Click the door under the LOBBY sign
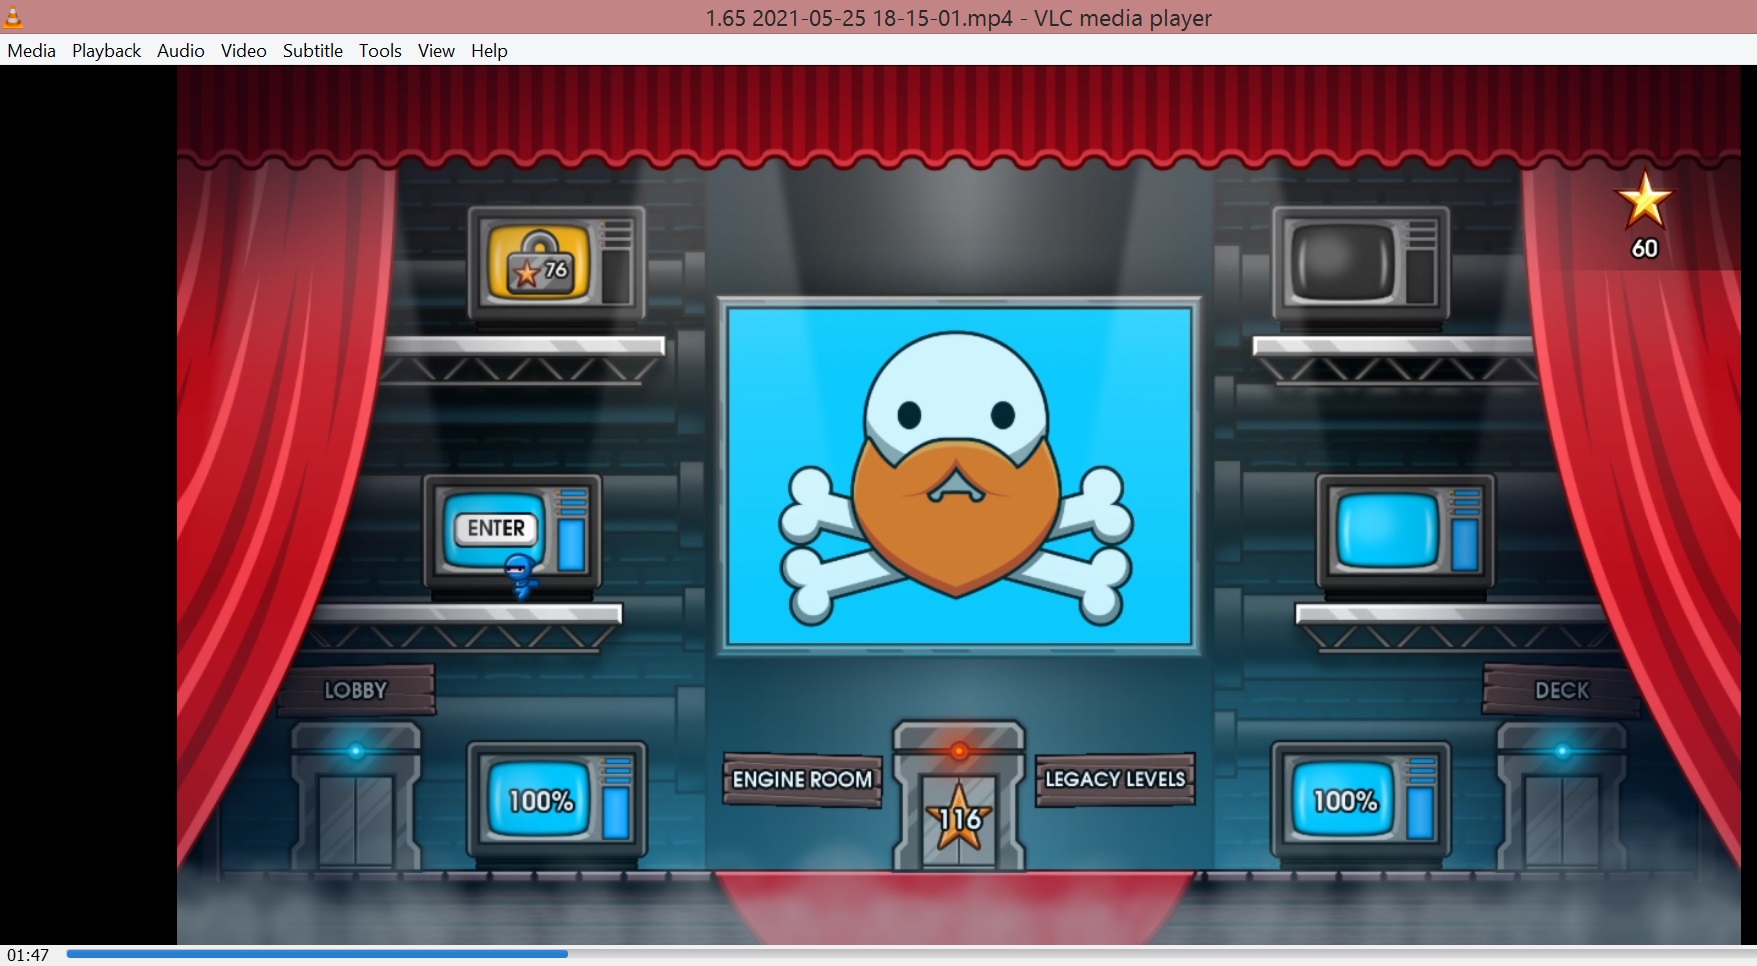 tap(356, 797)
